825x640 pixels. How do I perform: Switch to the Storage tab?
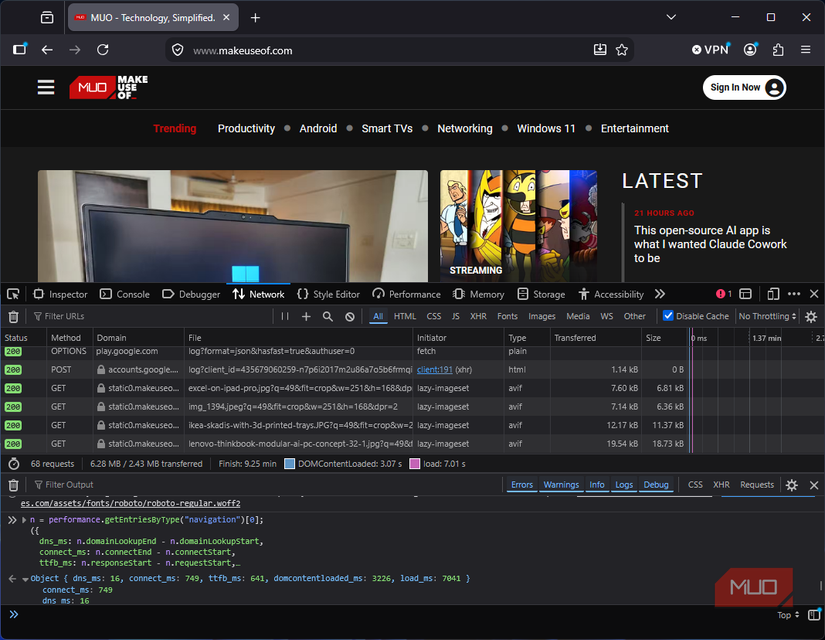(541, 294)
